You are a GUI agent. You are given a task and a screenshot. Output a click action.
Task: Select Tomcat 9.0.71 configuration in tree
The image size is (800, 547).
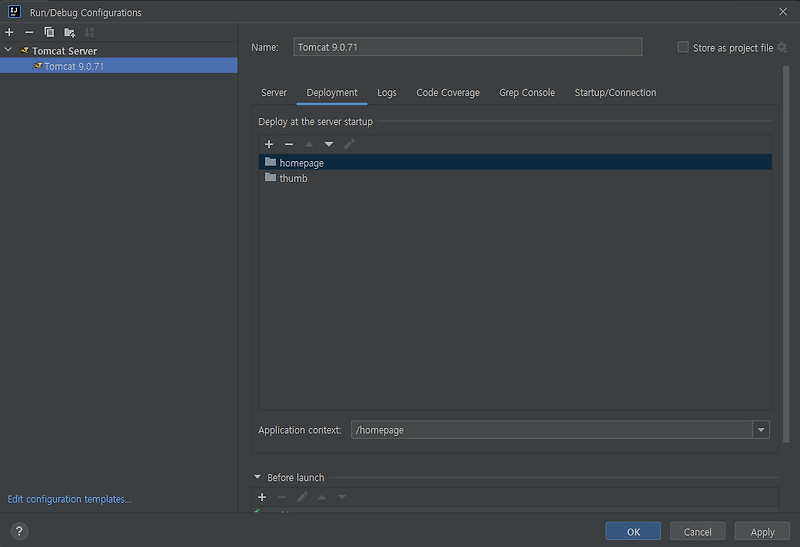click(x=118, y=66)
